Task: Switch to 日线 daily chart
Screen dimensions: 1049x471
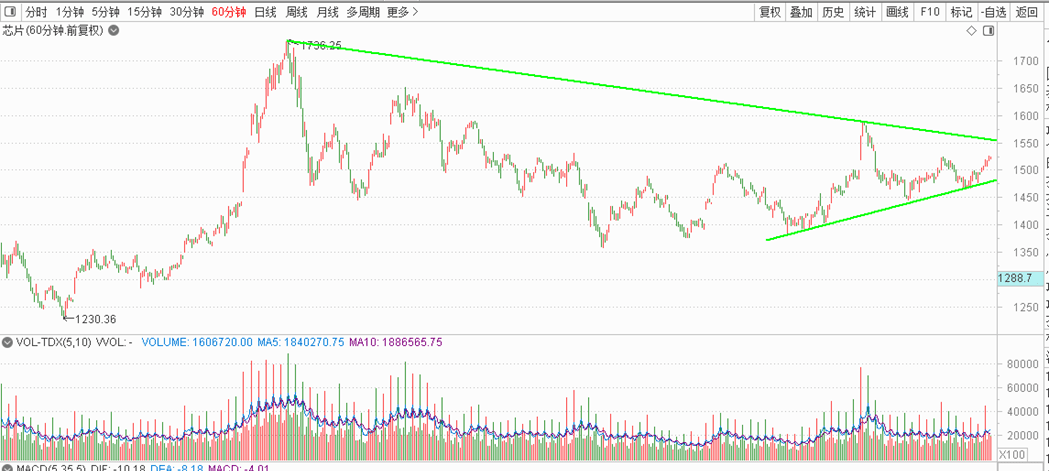Action: (266, 11)
